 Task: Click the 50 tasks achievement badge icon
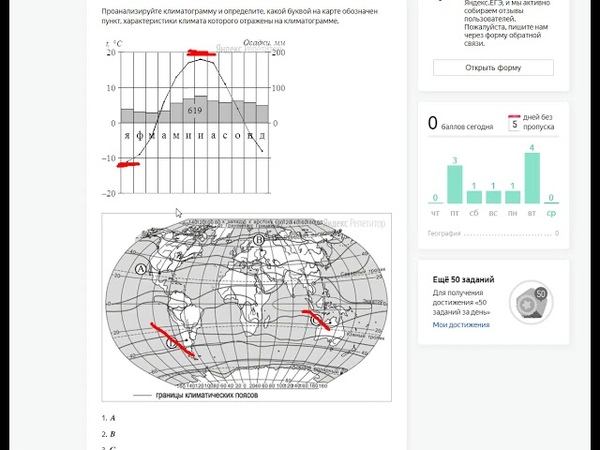[531, 303]
